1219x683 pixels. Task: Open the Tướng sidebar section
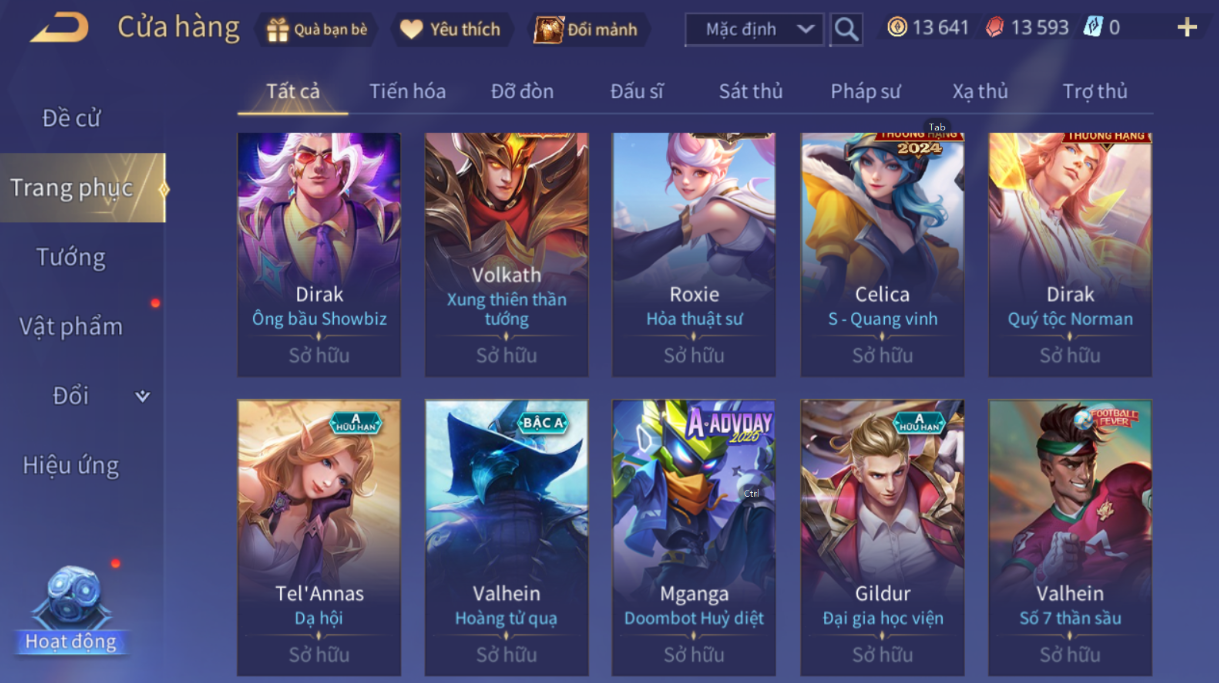click(71, 257)
